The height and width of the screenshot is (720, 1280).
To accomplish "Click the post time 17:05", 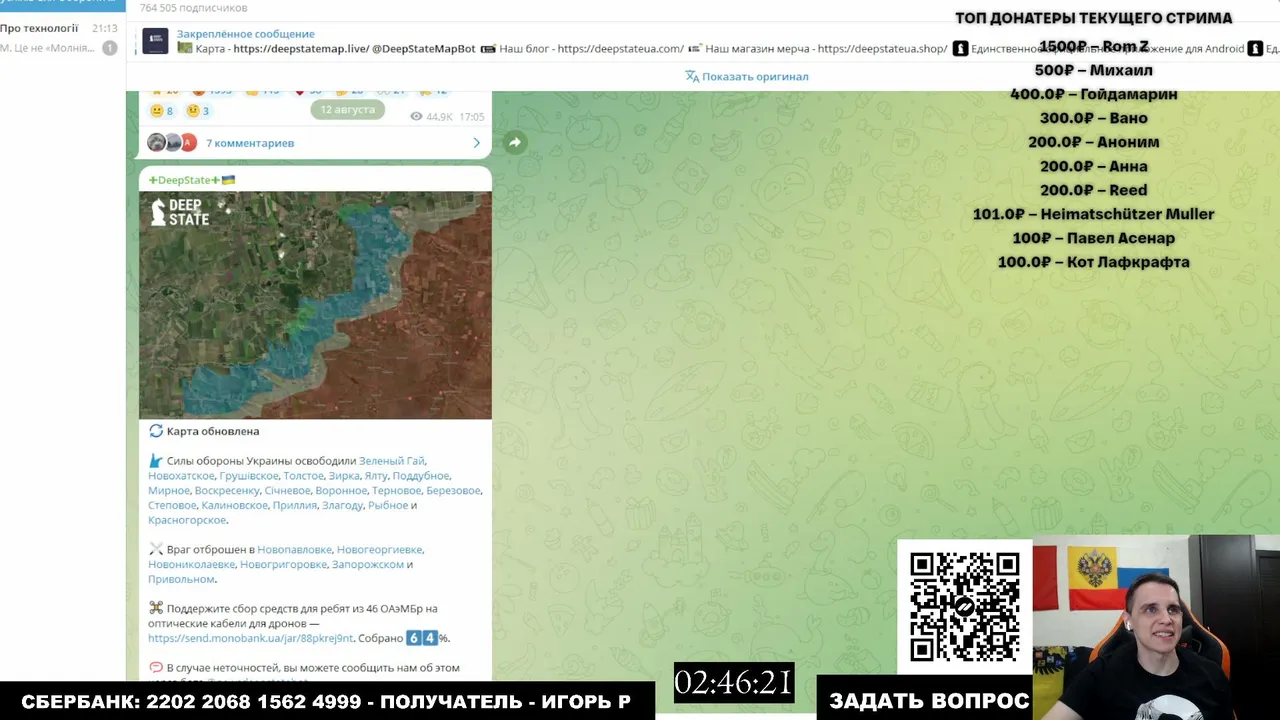I will (472, 117).
